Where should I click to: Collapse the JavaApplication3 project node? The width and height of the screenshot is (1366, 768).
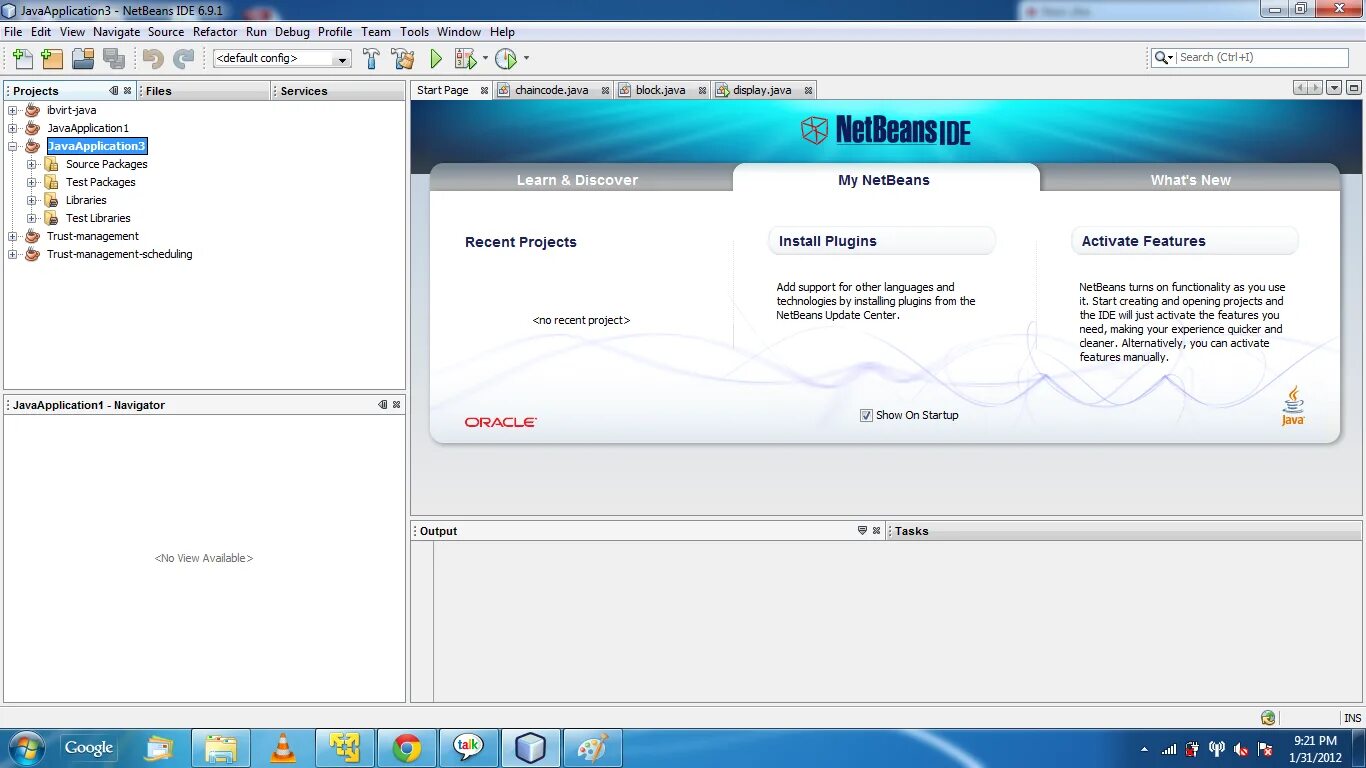[x=13, y=146]
